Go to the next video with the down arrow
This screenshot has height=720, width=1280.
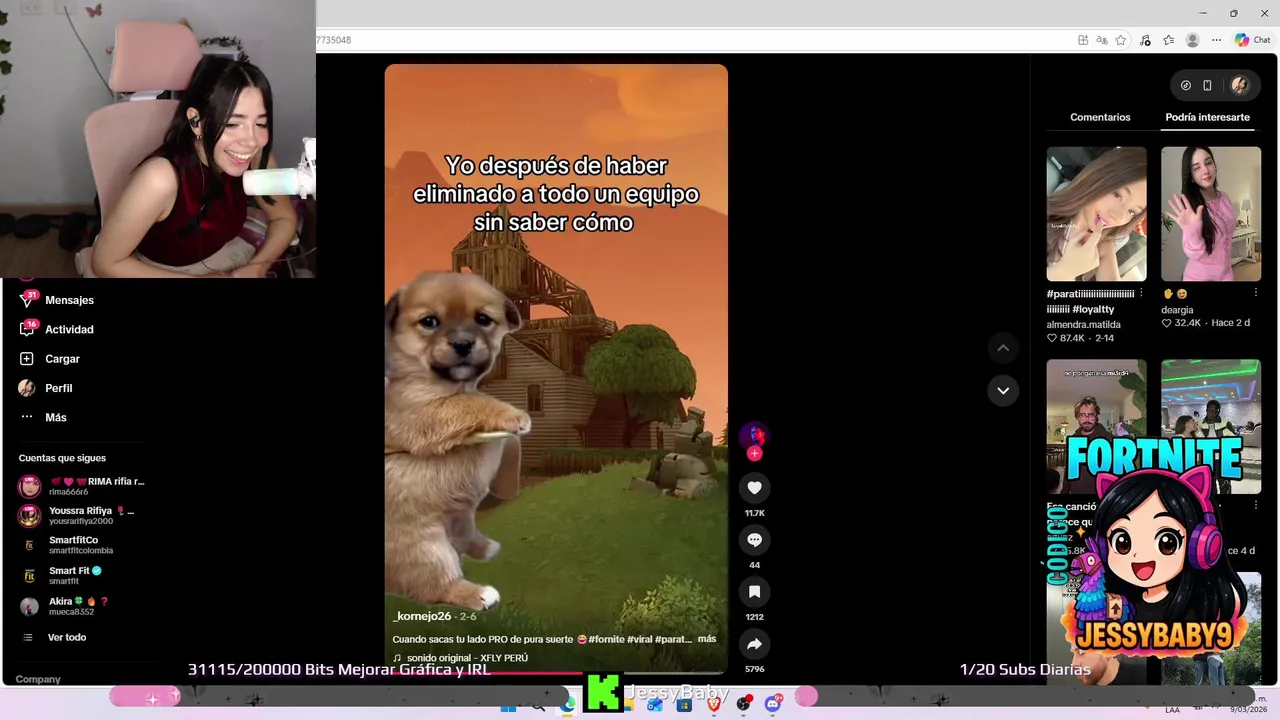coord(1003,390)
